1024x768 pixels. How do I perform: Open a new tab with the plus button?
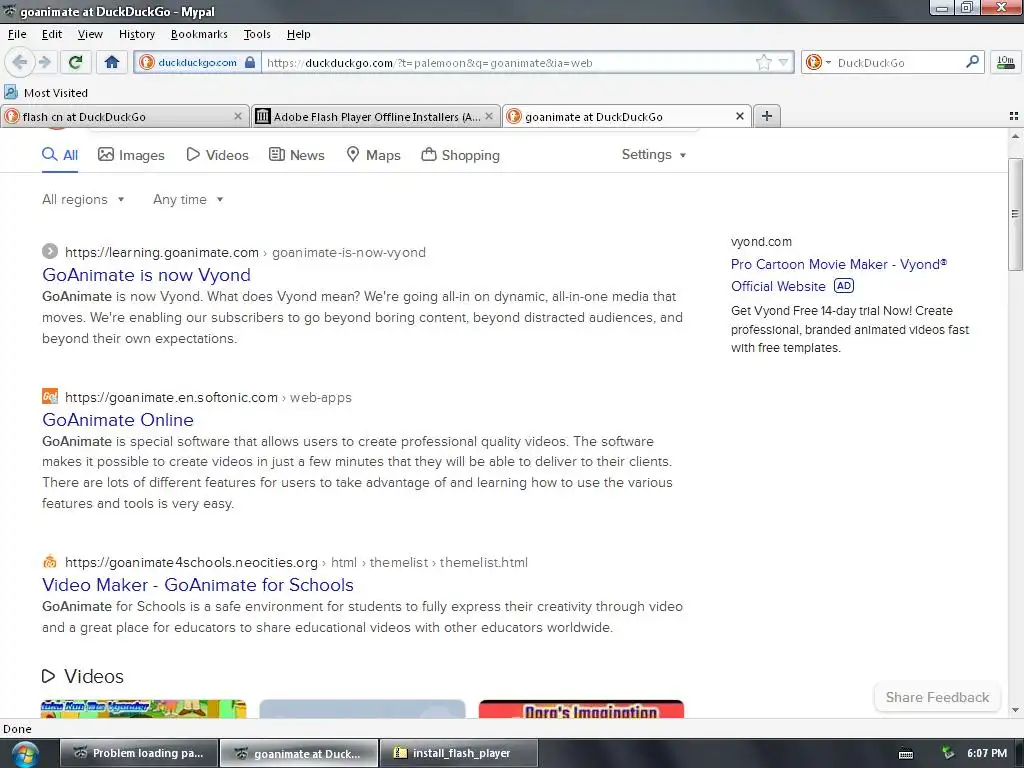click(x=767, y=116)
